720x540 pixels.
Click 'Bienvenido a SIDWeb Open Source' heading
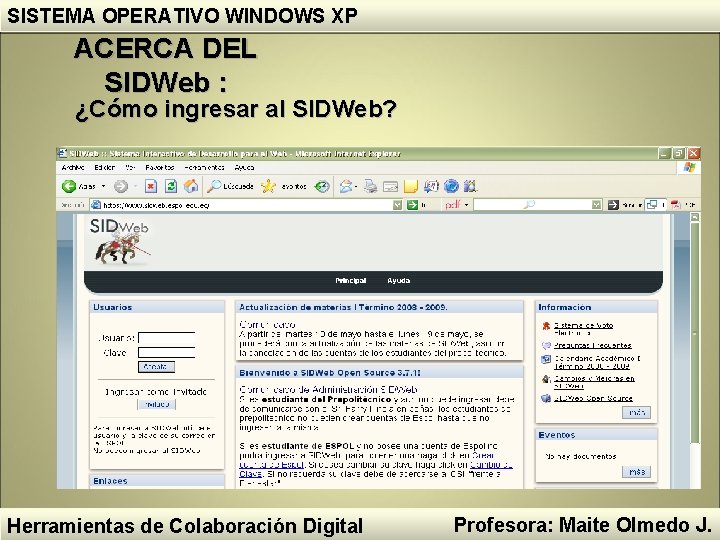(330, 372)
